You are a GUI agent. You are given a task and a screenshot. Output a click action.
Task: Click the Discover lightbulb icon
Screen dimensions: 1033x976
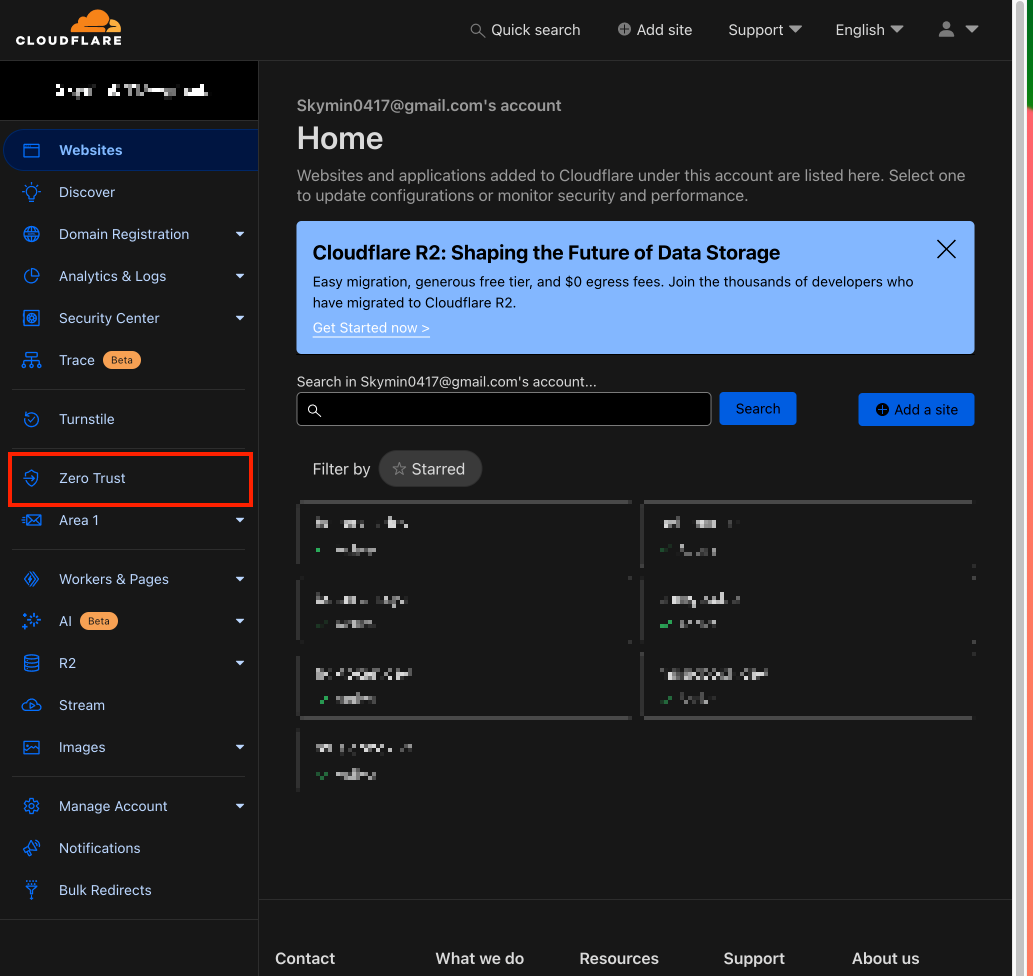[32, 192]
